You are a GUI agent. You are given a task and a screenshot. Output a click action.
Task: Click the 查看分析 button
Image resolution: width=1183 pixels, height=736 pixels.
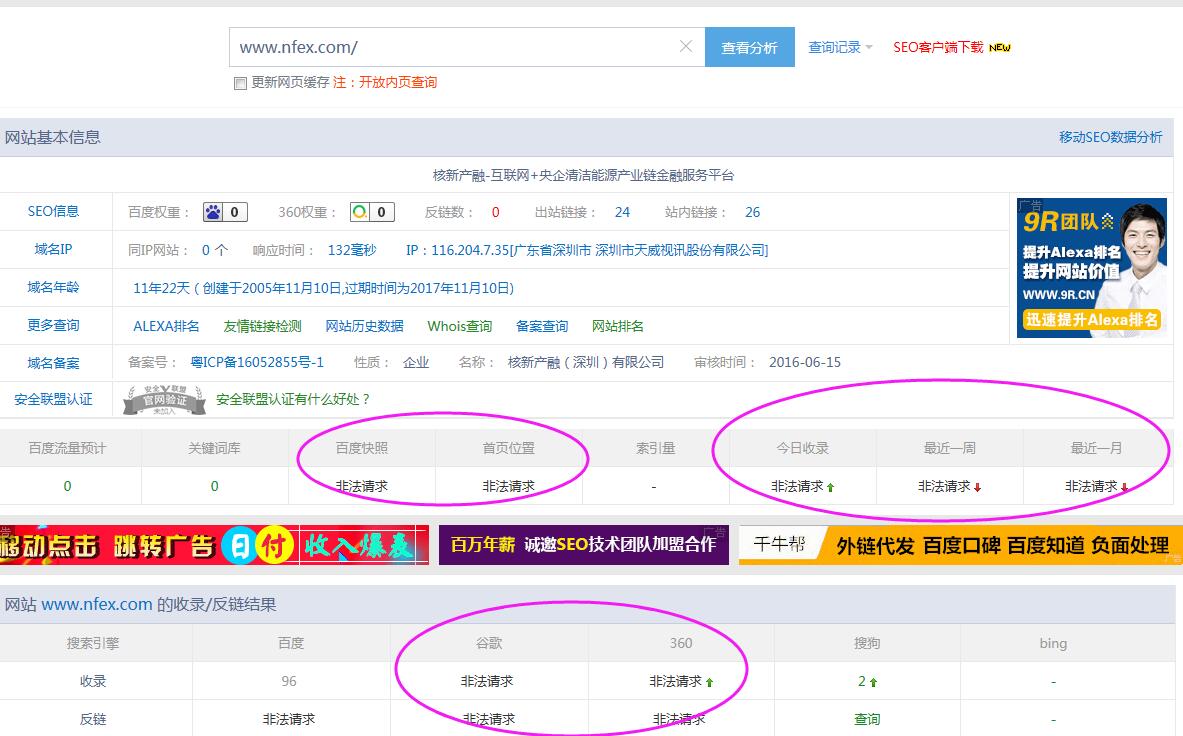(749, 48)
